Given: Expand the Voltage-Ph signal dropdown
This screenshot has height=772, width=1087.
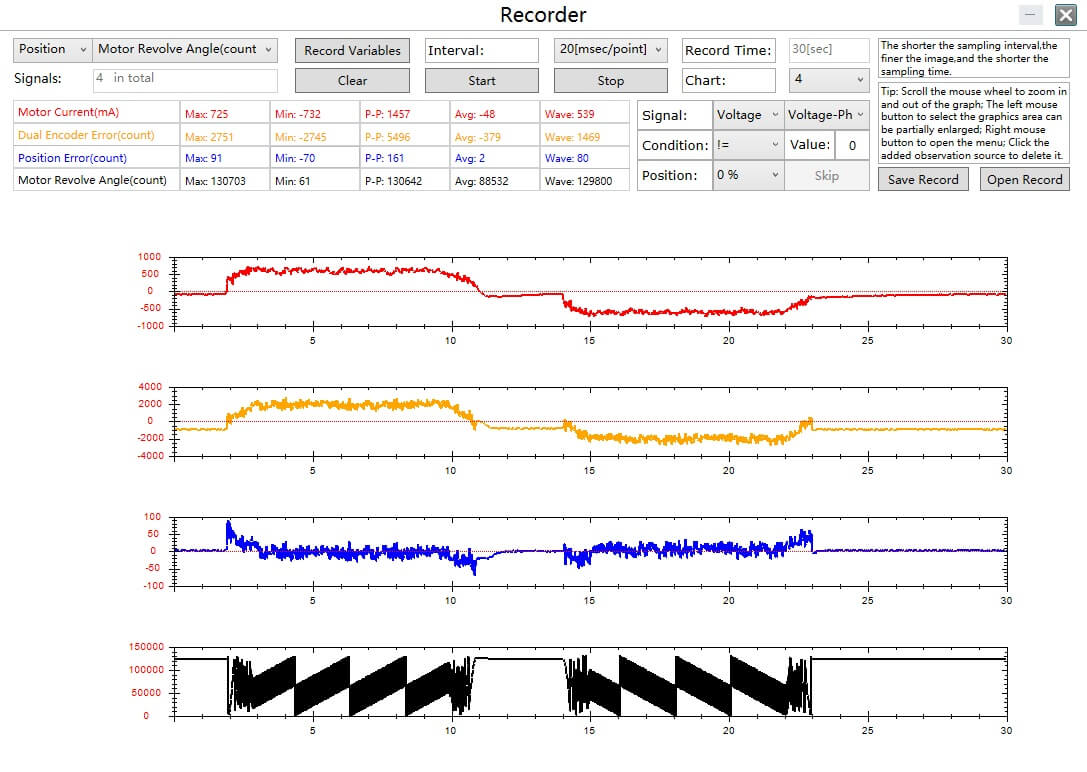Looking at the screenshot, I should tap(826, 115).
